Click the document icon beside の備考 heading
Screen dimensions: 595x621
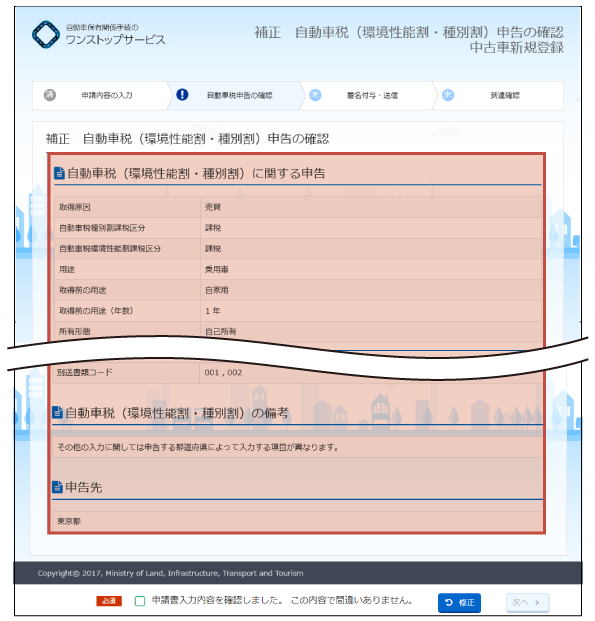[x=57, y=412]
